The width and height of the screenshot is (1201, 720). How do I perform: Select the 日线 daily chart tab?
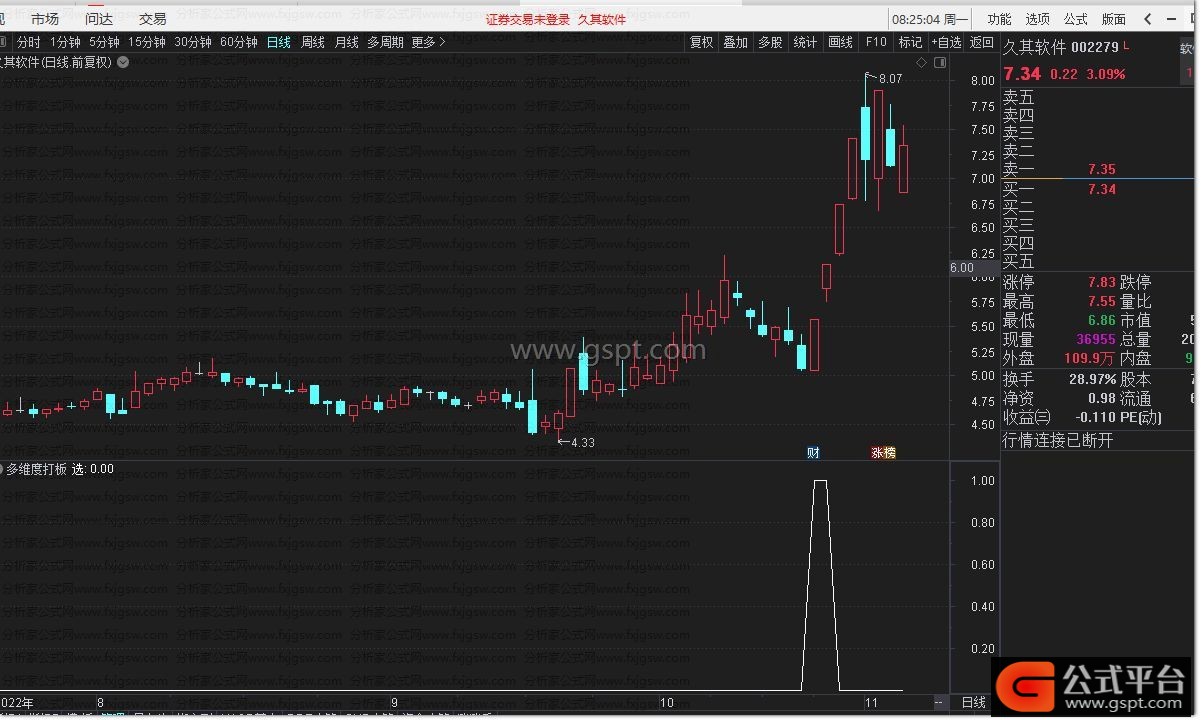278,42
